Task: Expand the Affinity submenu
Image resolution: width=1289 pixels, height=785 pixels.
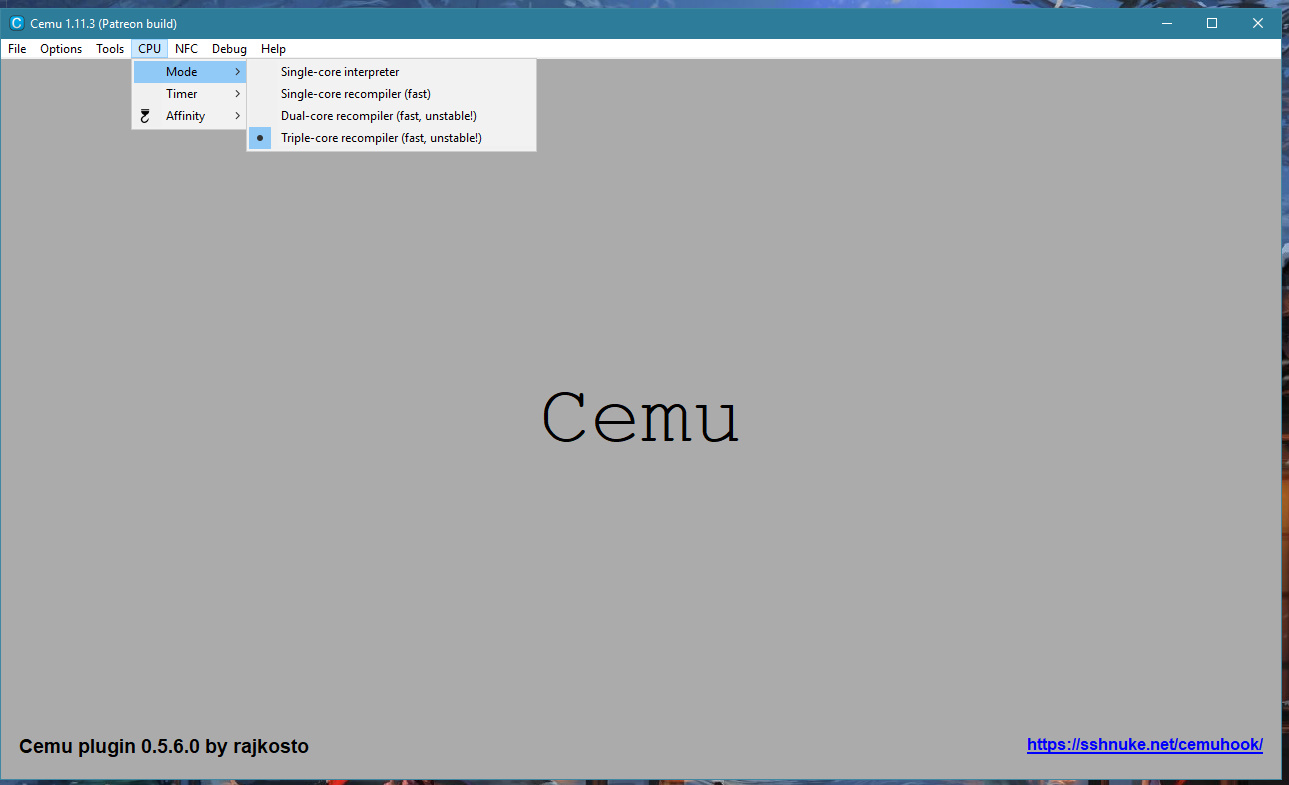Action: click(190, 116)
